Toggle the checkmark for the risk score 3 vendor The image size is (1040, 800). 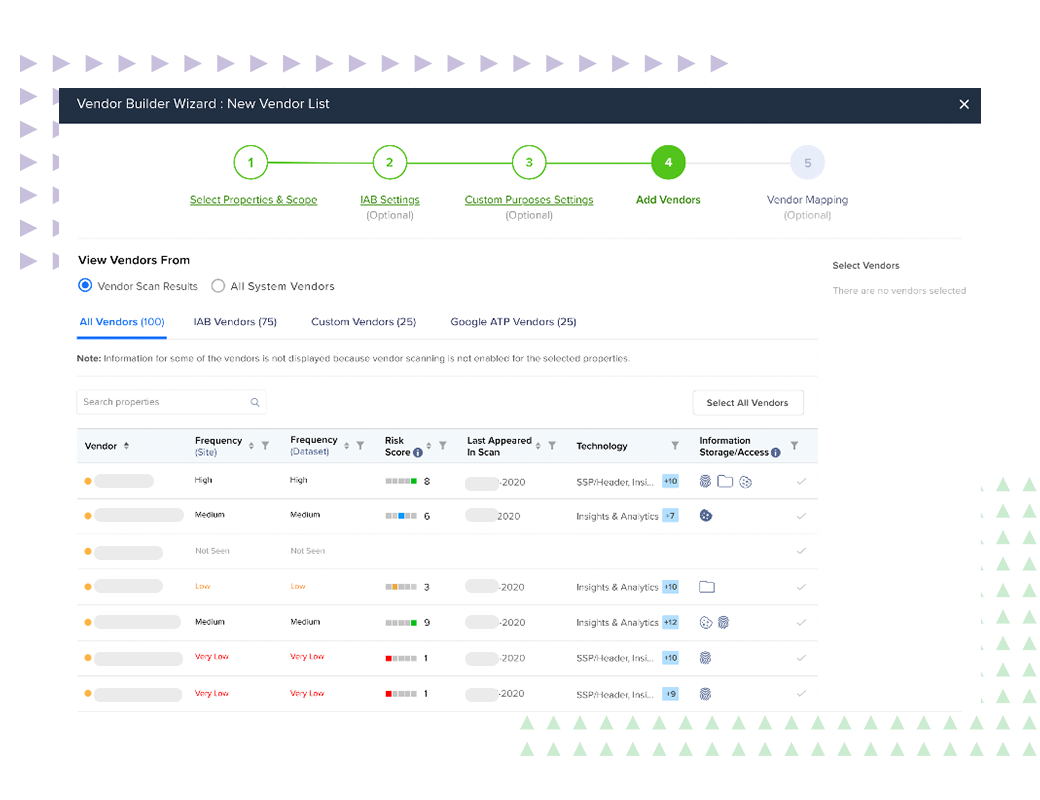pos(801,586)
